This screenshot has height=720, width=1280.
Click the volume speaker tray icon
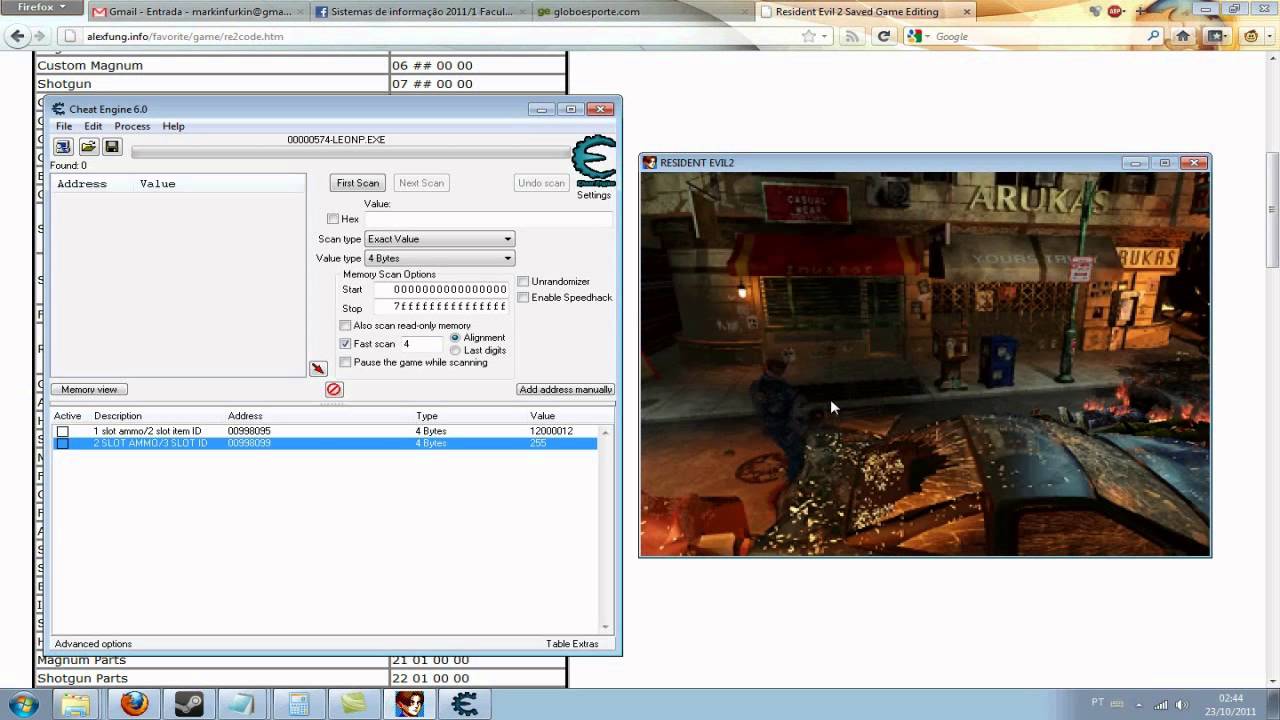(1182, 704)
